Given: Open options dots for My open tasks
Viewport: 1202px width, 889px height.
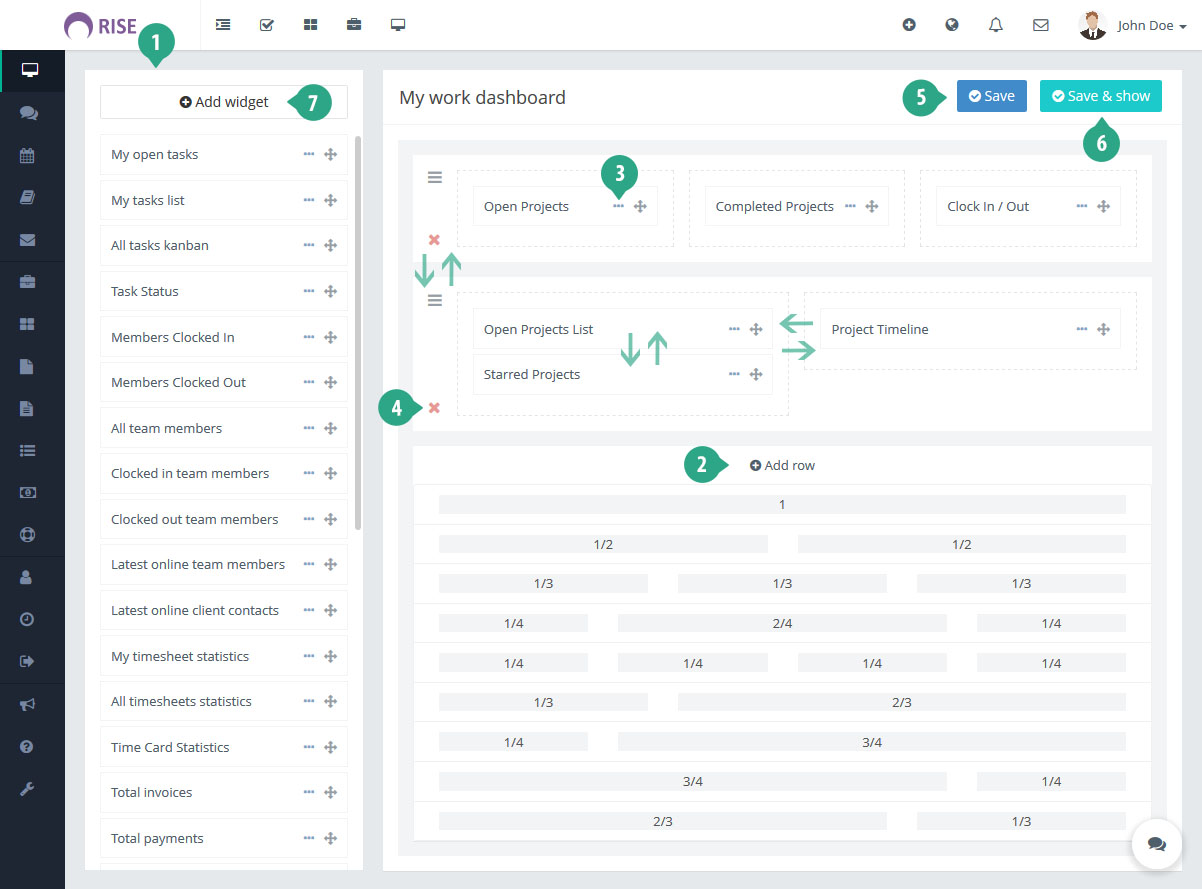Looking at the screenshot, I should pyautogui.click(x=308, y=155).
